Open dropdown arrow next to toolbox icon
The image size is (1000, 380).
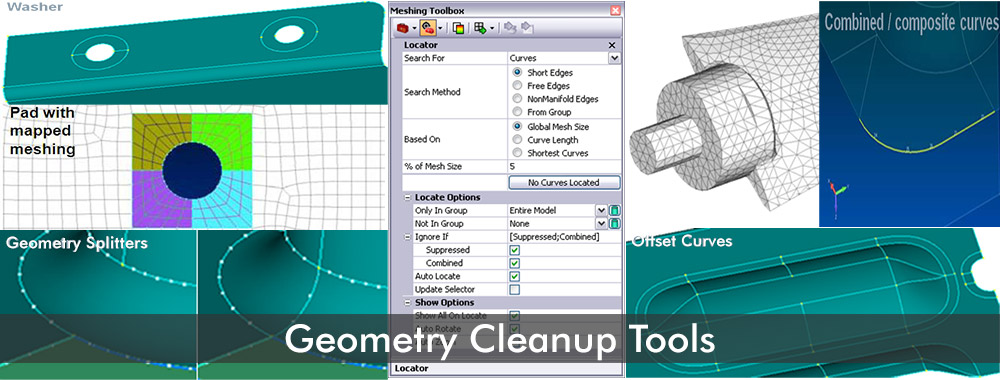[x=415, y=28]
